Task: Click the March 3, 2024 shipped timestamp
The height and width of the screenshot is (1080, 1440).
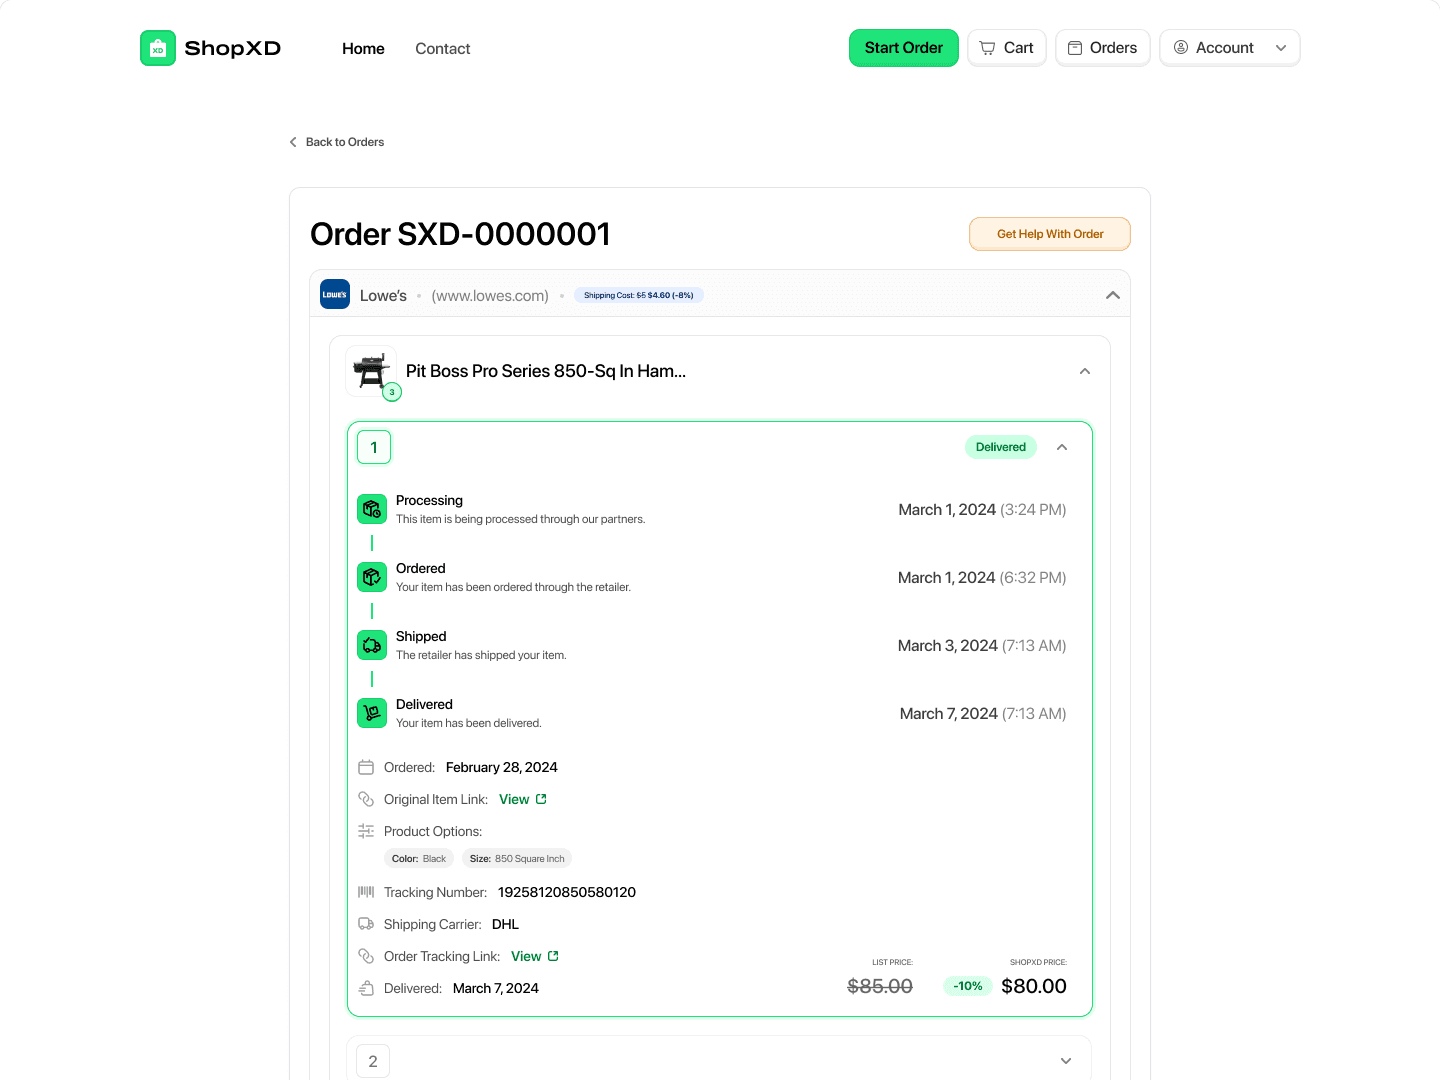Action: point(982,645)
